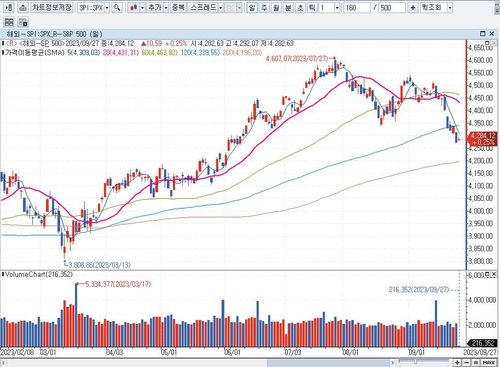The width and height of the screenshot is (500, 367).
Task: Click the 4,607.07 high price annotation
Action: pyautogui.click(x=297, y=59)
